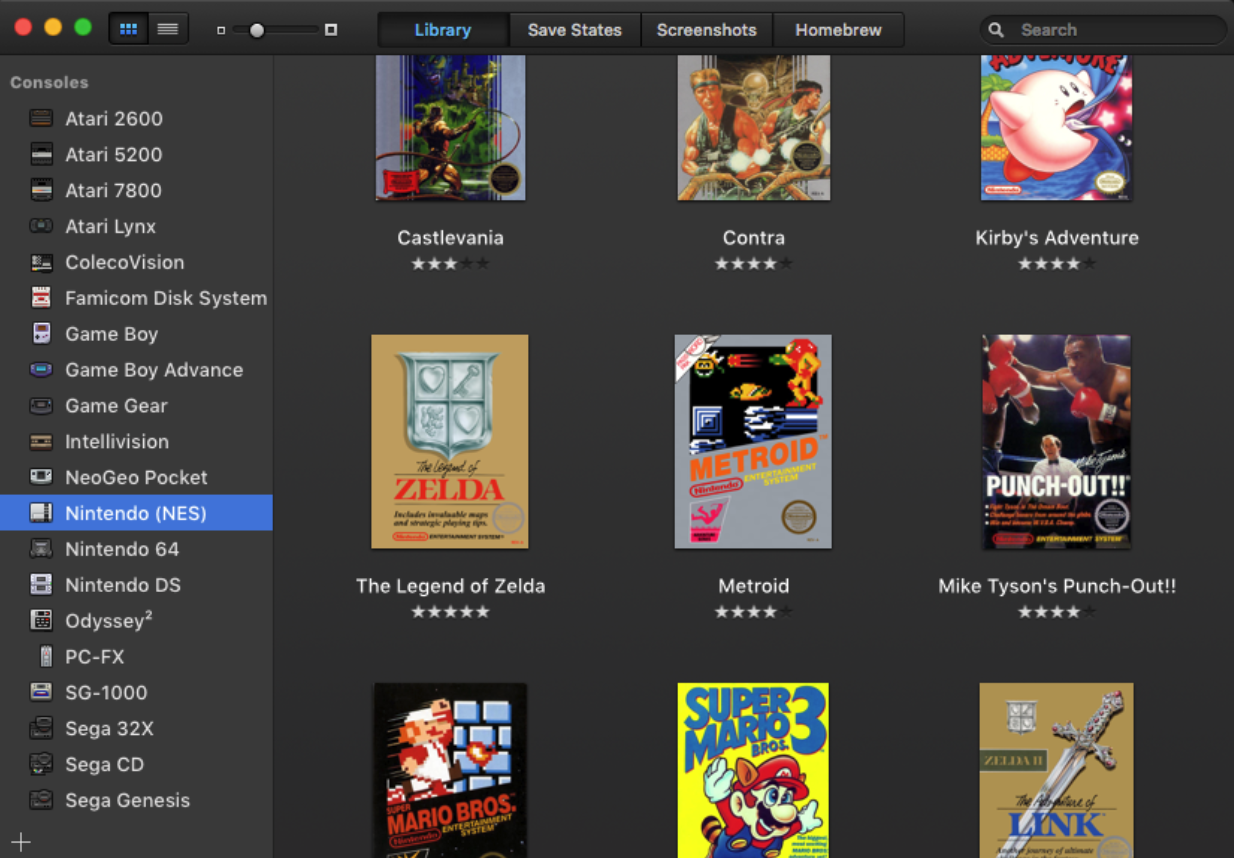Adjust the cover size slider knob
Image resolution: width=1234 pixels, height=858 pixels.
(257, 30)
